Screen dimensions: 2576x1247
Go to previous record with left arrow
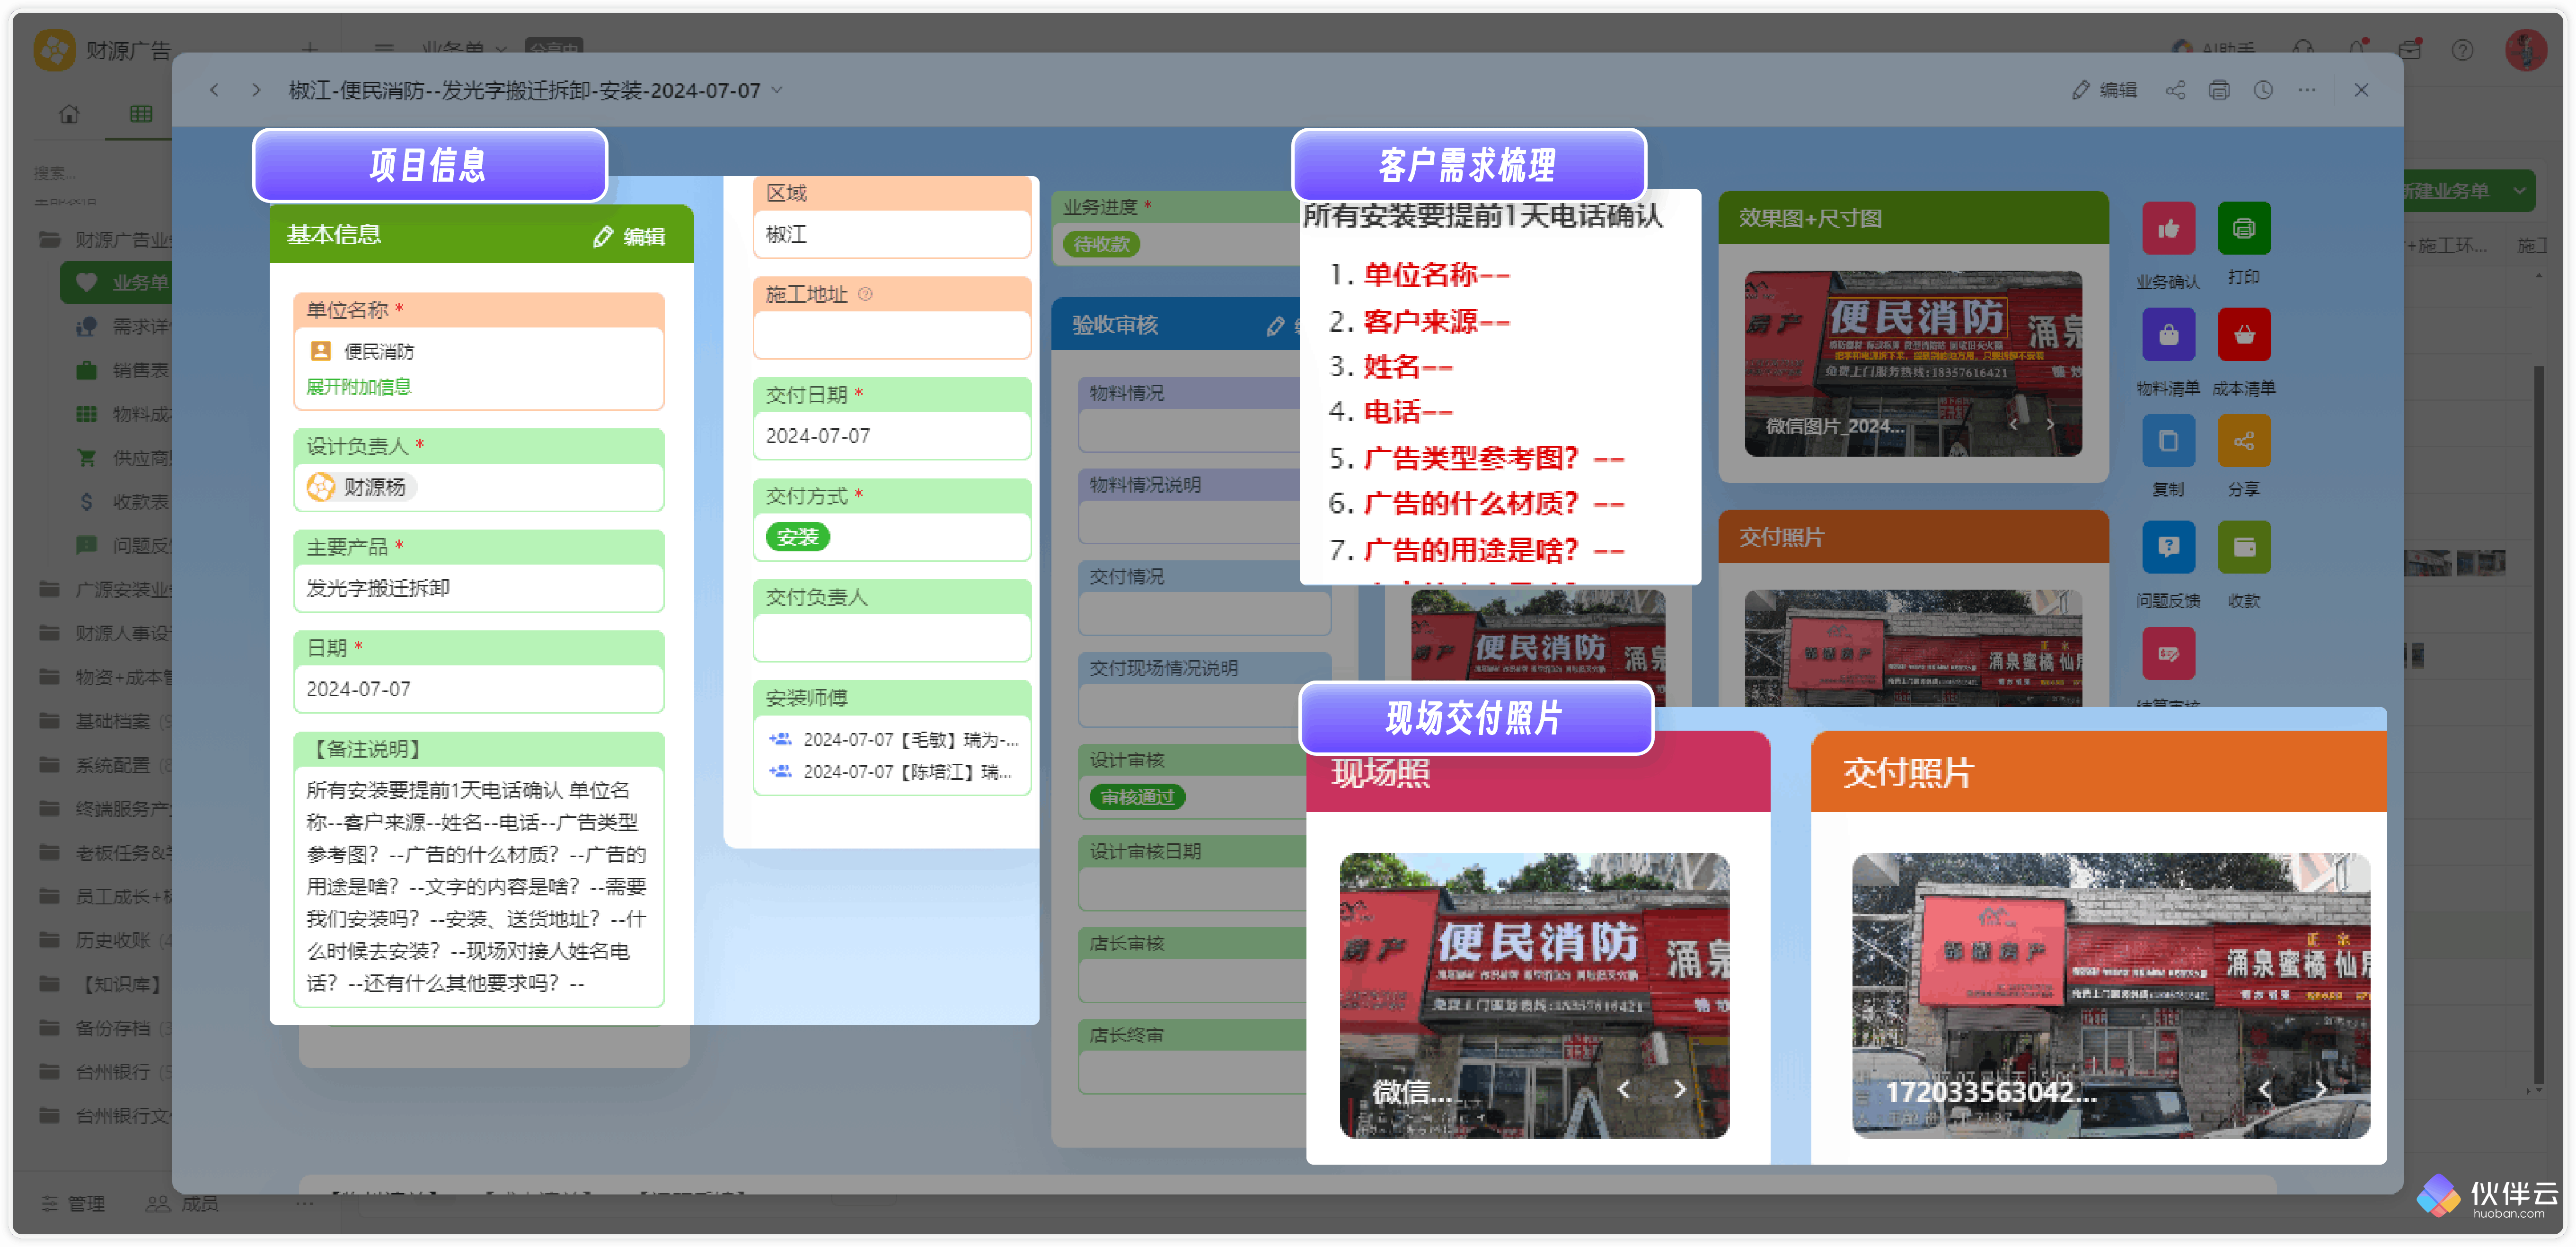[214, 90]
